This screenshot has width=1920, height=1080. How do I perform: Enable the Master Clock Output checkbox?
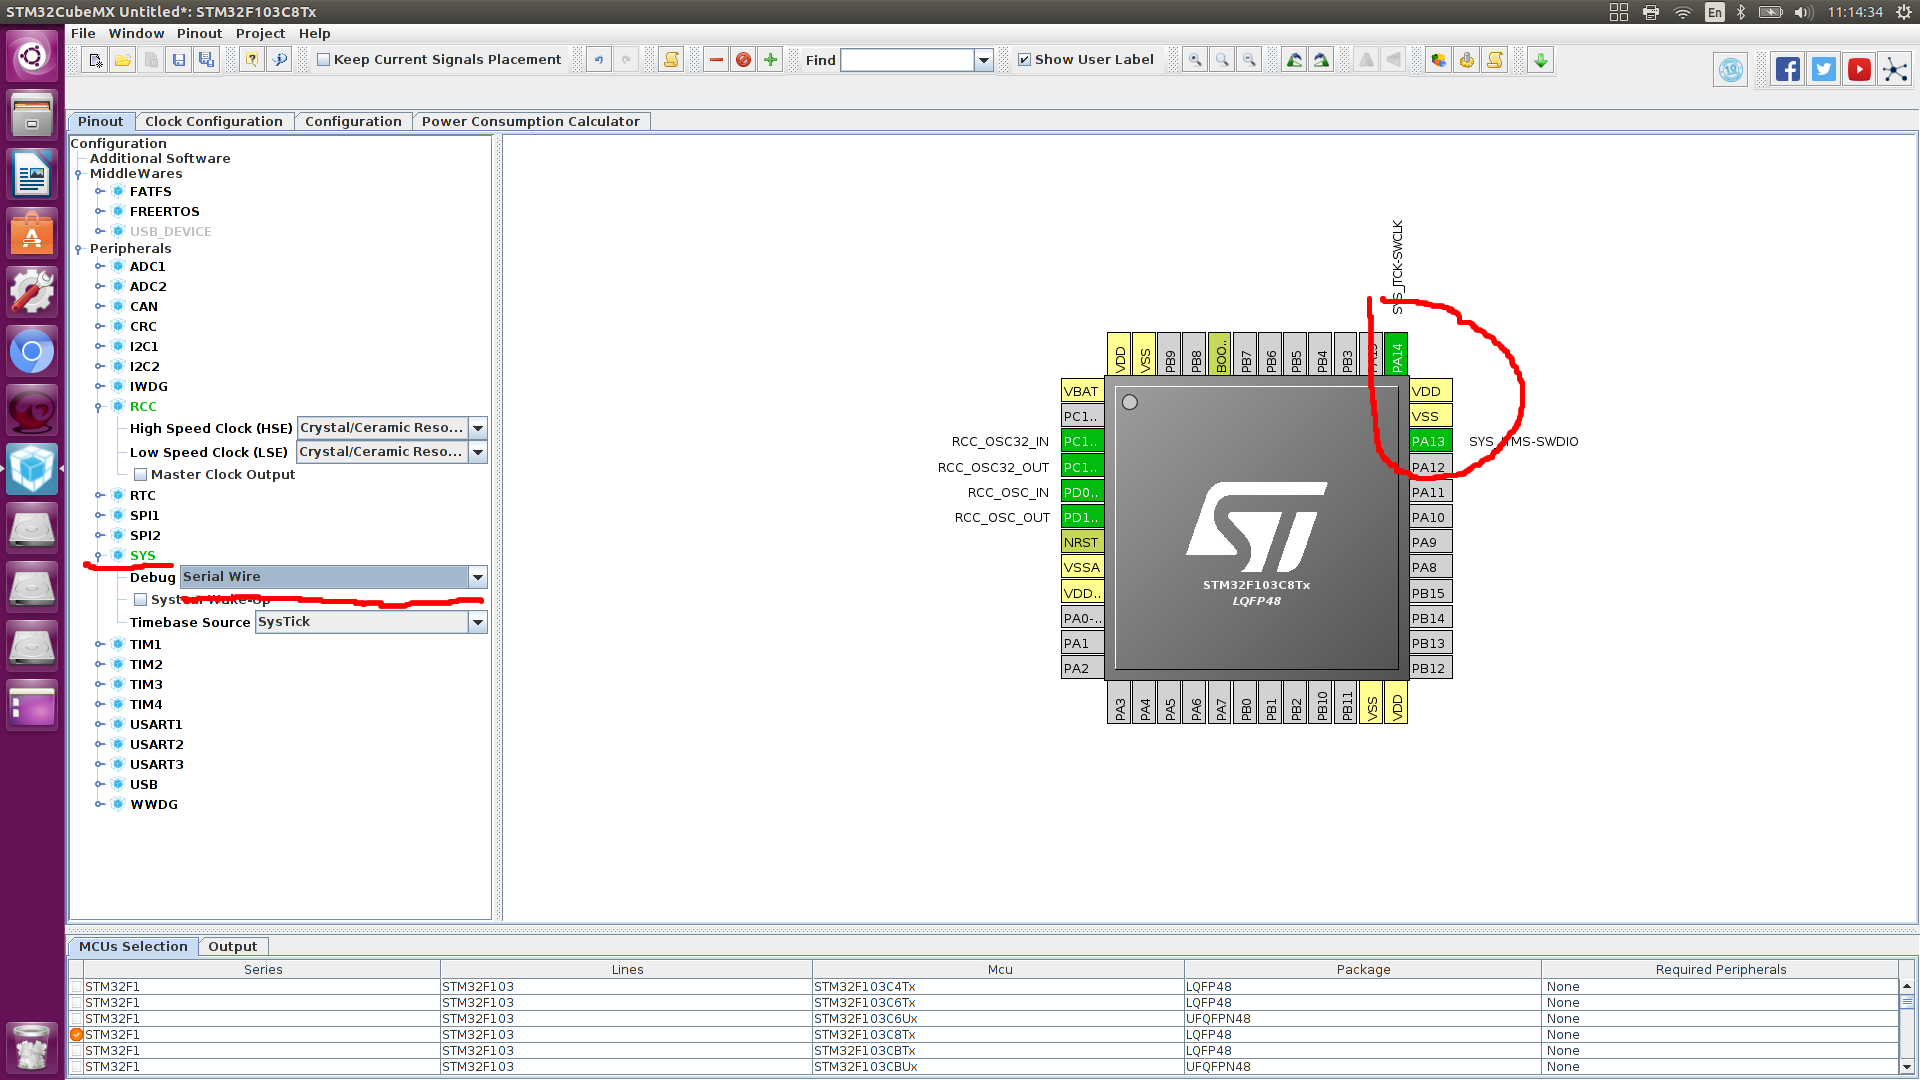pyautogui.click(x=141, y=475)
